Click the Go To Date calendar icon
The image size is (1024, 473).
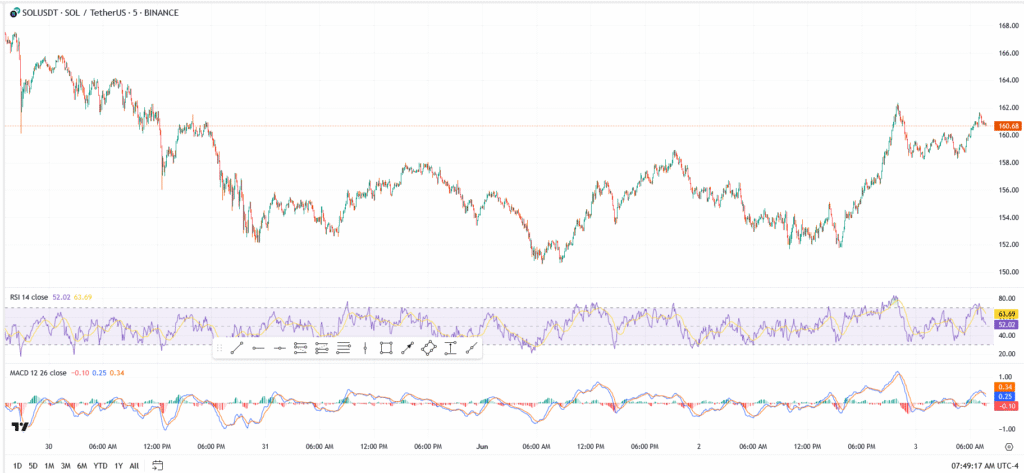tap(157, 465)
